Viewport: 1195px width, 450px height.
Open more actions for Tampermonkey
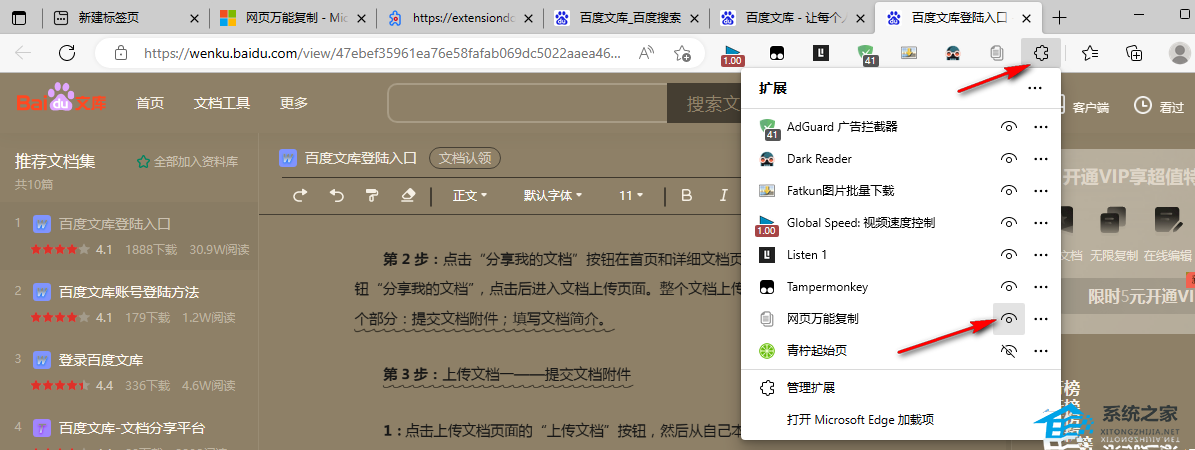point(1040,287)
